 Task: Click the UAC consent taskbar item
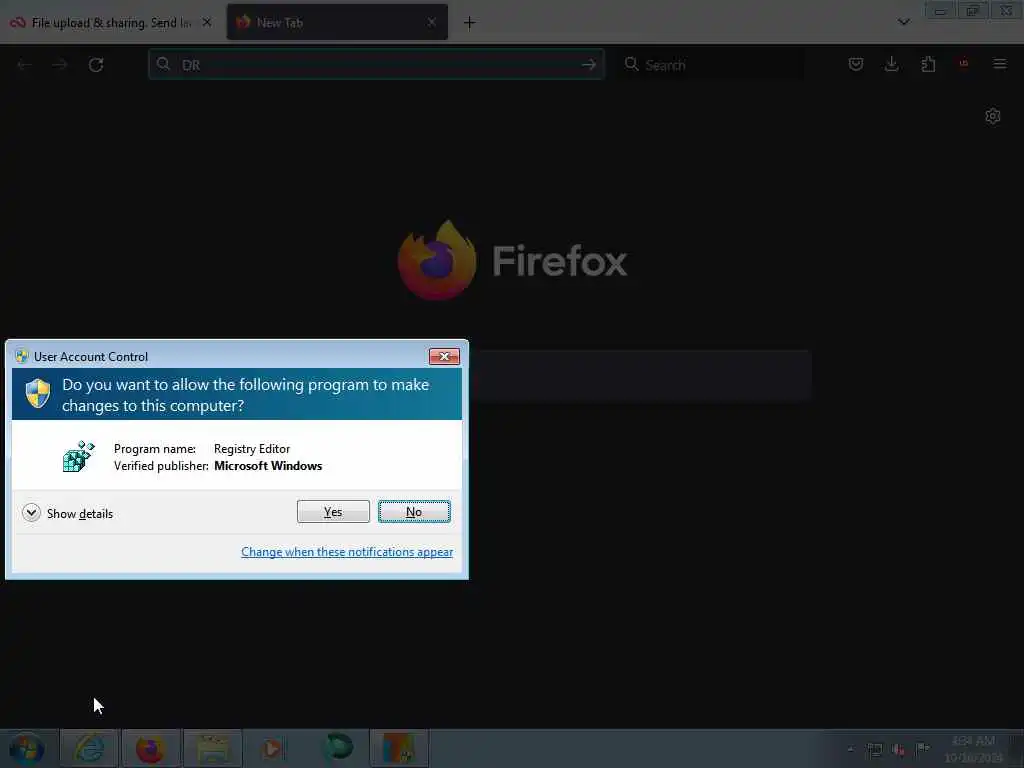400,748
